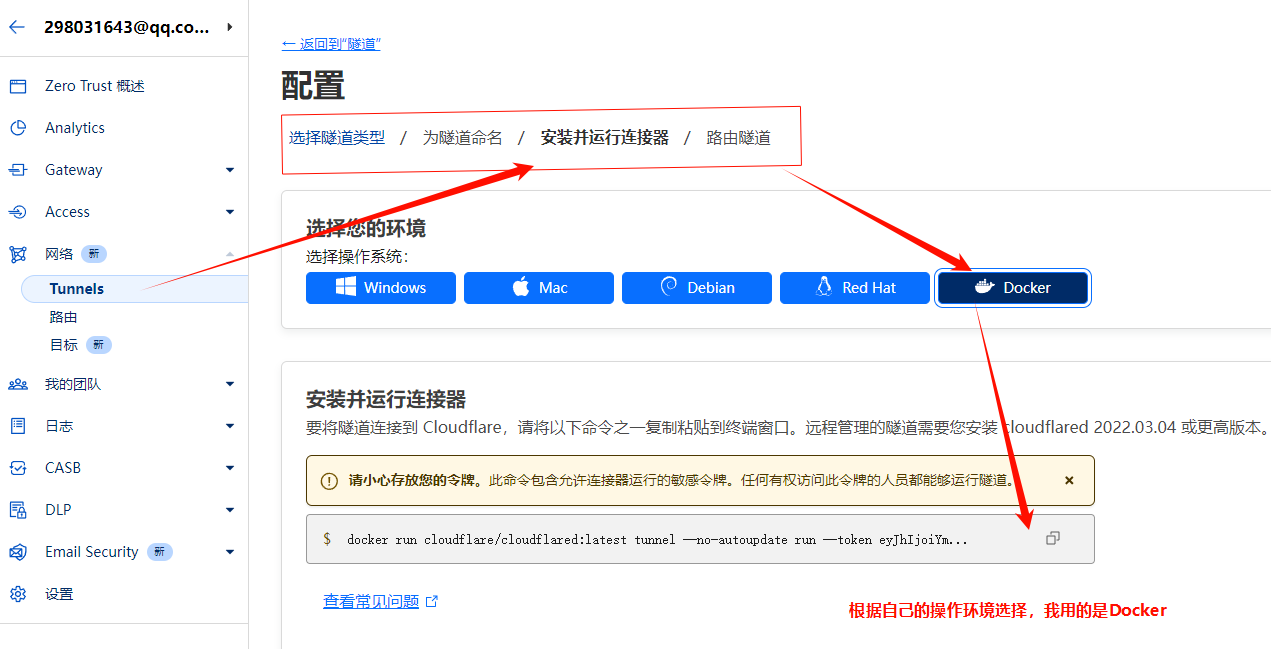
Task: Click the 配置 page heading
Action: tap(313, 85)
